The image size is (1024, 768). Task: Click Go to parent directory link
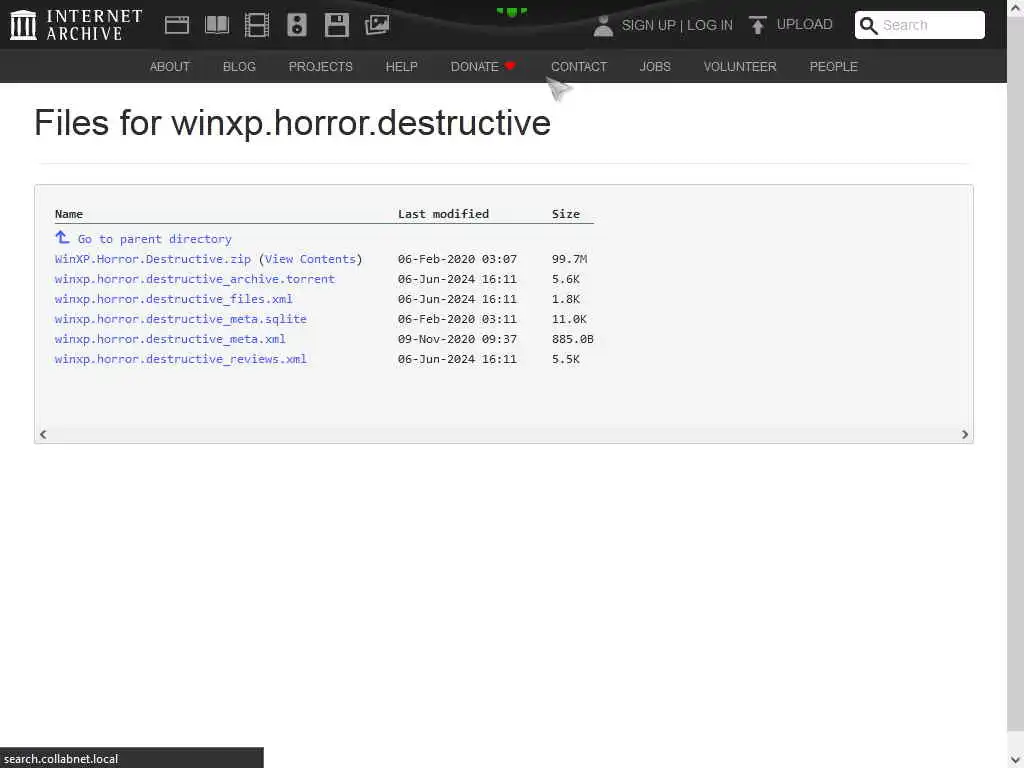pos(155,239)
